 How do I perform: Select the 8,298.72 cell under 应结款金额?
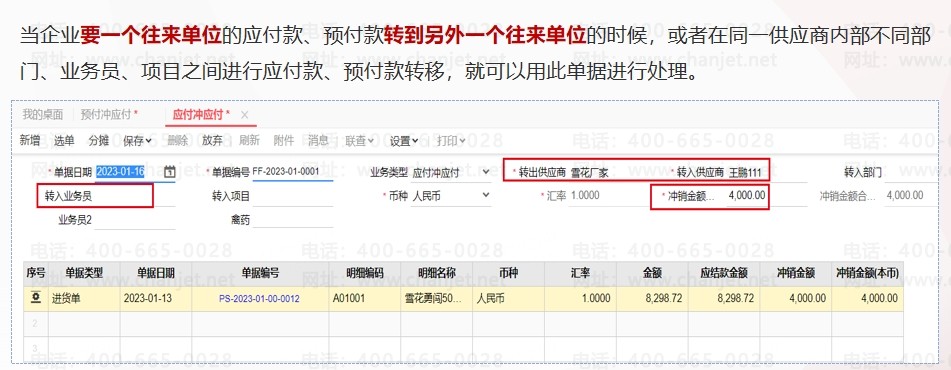(724, 298)
